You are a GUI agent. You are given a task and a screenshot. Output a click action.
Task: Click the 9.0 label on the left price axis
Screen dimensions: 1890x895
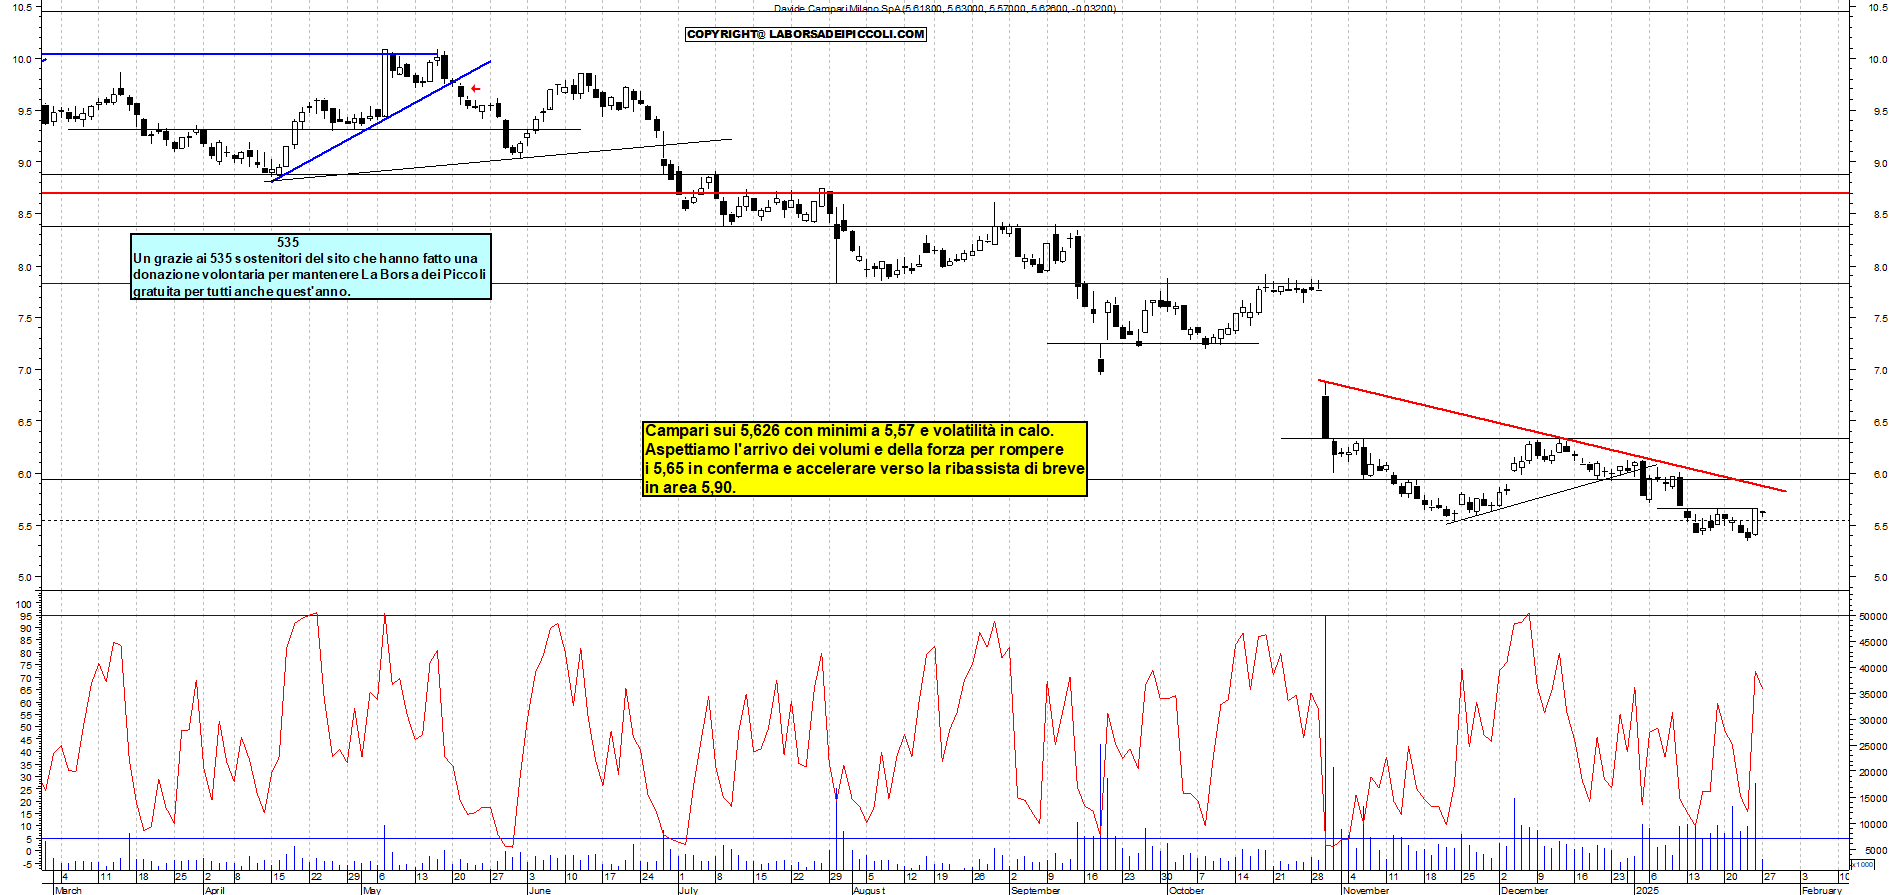pyautogui.click(x=25, y=163)
